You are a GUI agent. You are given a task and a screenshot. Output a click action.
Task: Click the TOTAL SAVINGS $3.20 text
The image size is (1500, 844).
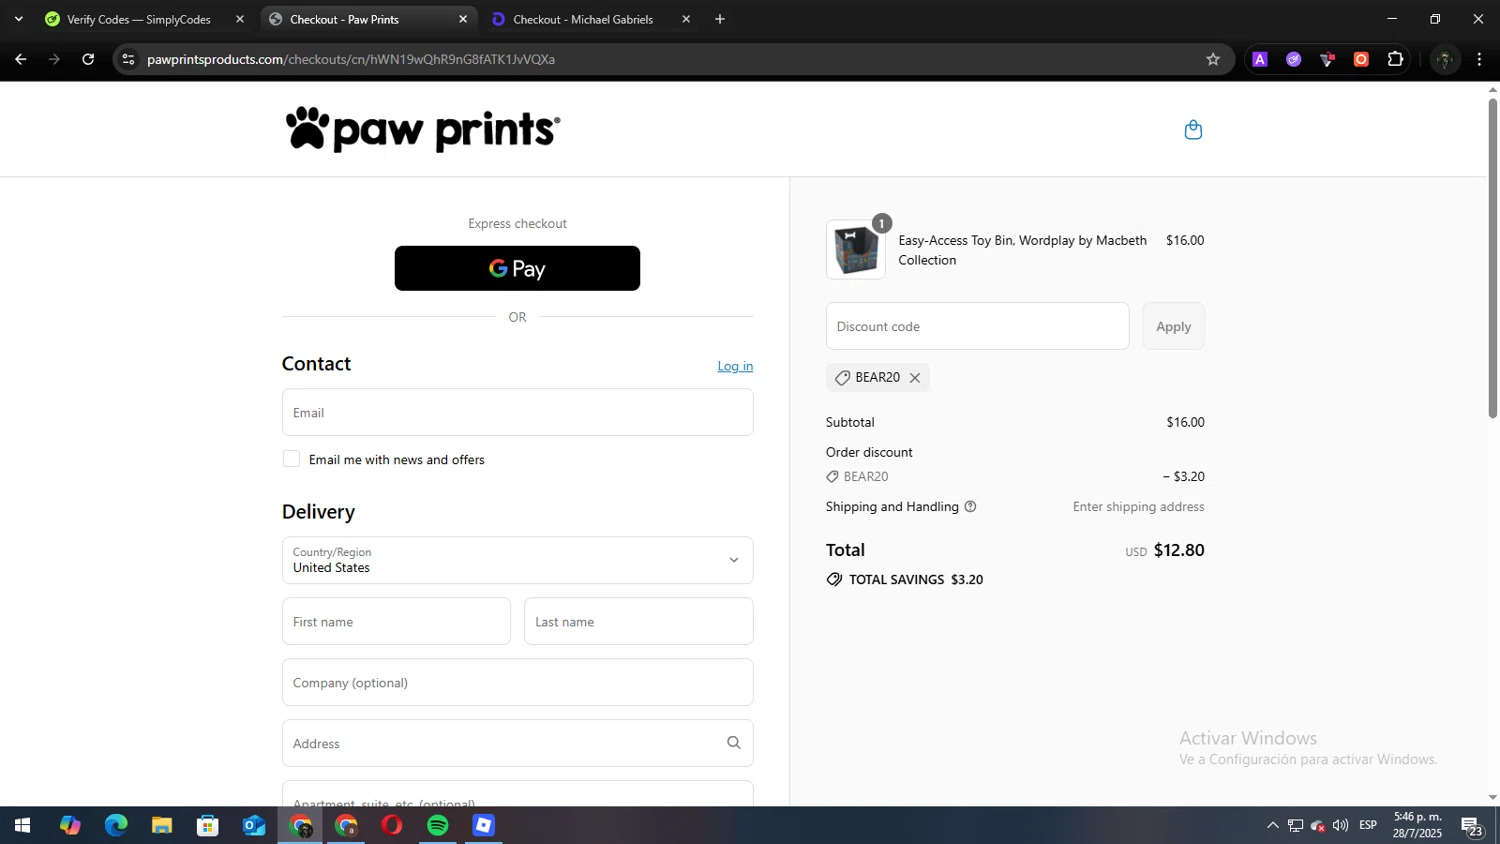(916, 580)
